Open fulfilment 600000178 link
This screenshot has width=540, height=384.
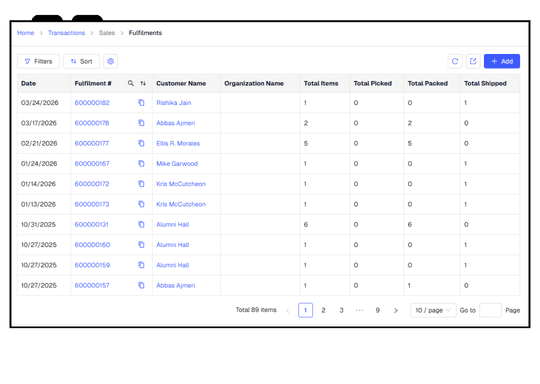92,123
